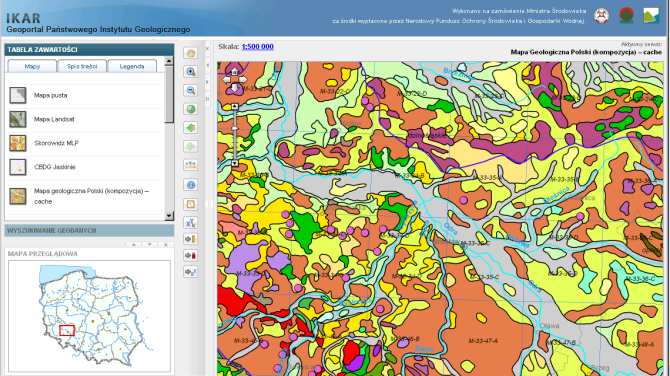Activate the zoom out magnifier tool
Image resolution: width=670 pixels, height=376 pixels.
tap(191, 90)
